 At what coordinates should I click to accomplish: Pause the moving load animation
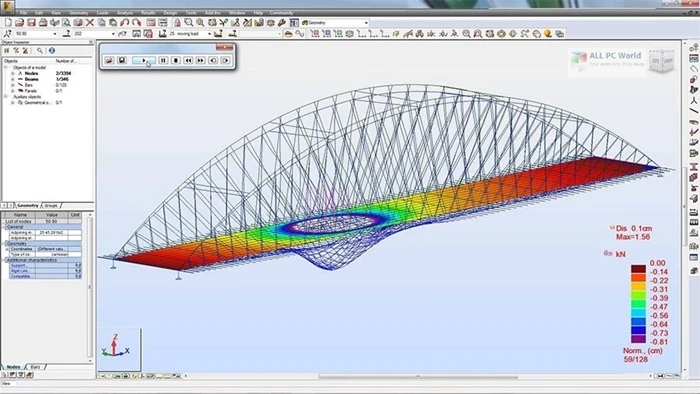click(x=163, y=60)
